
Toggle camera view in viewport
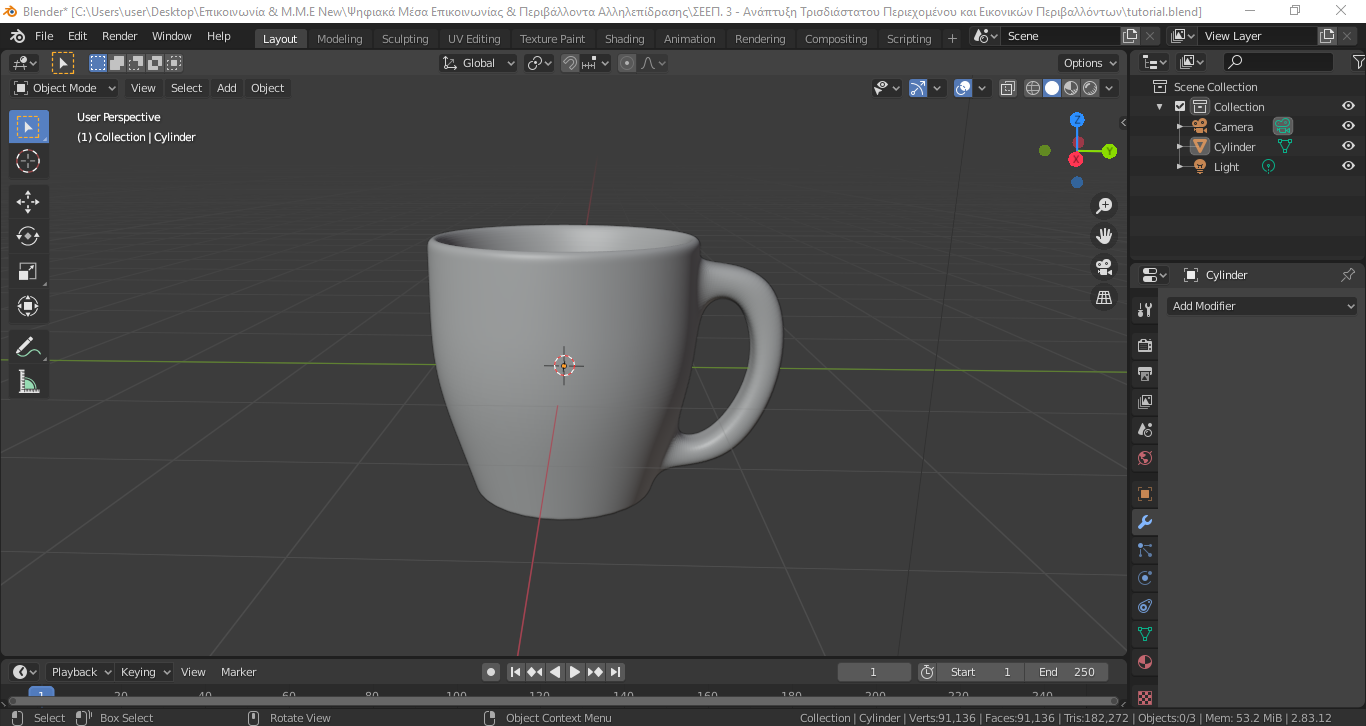coord(1104,267)
